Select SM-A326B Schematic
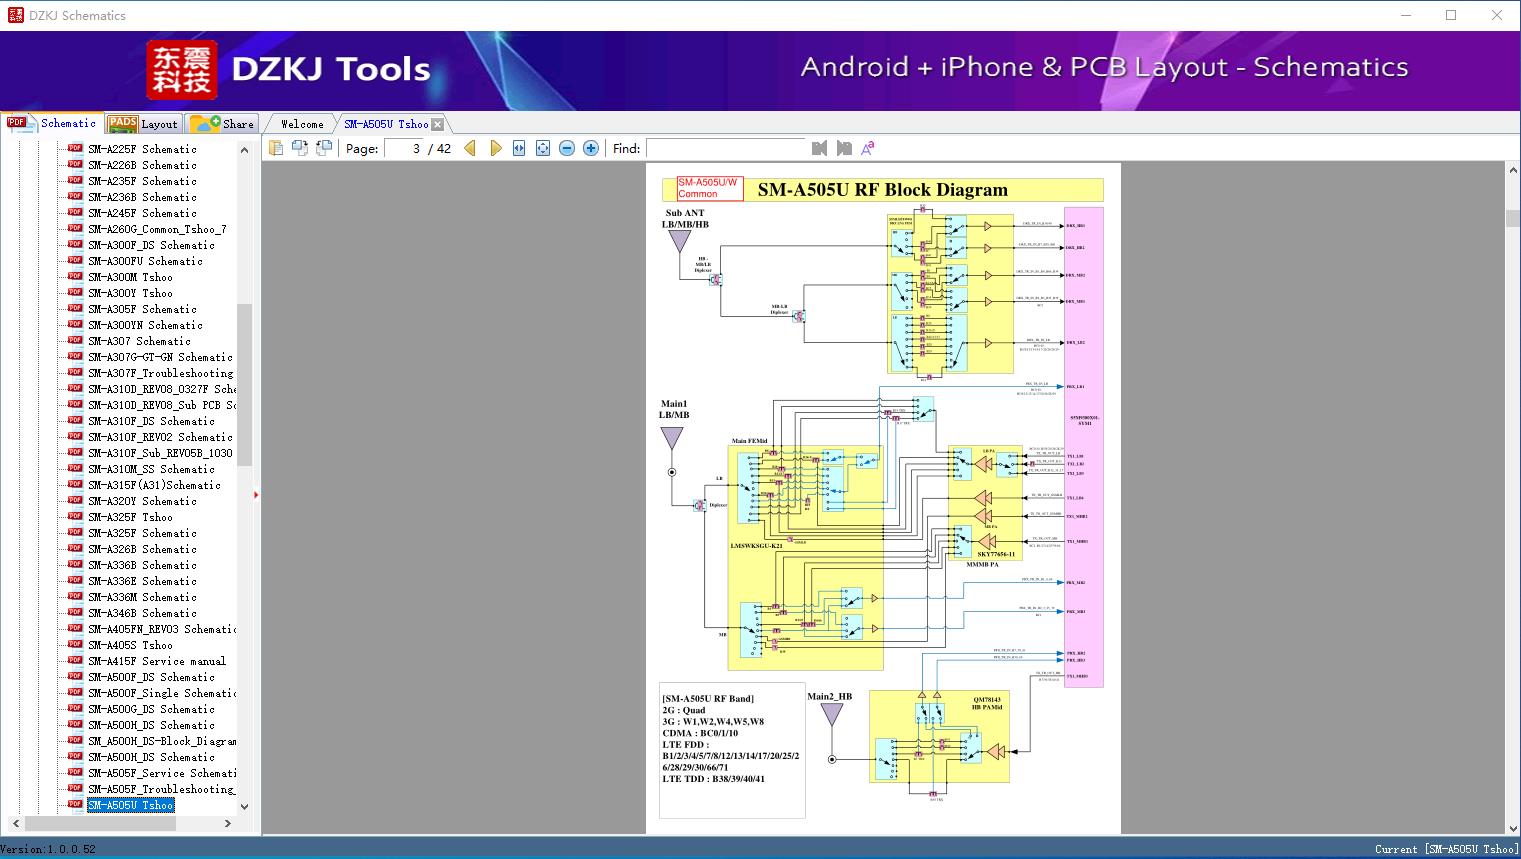The image size is (1521, 859). 142,549
